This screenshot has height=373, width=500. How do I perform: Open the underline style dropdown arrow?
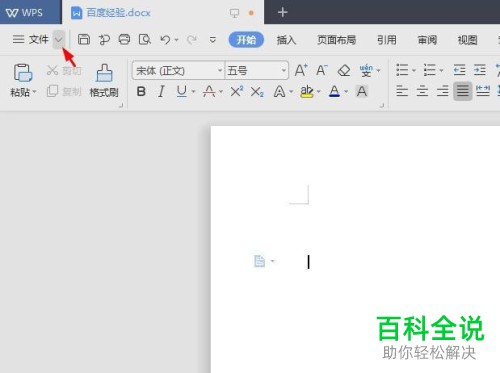193,91
